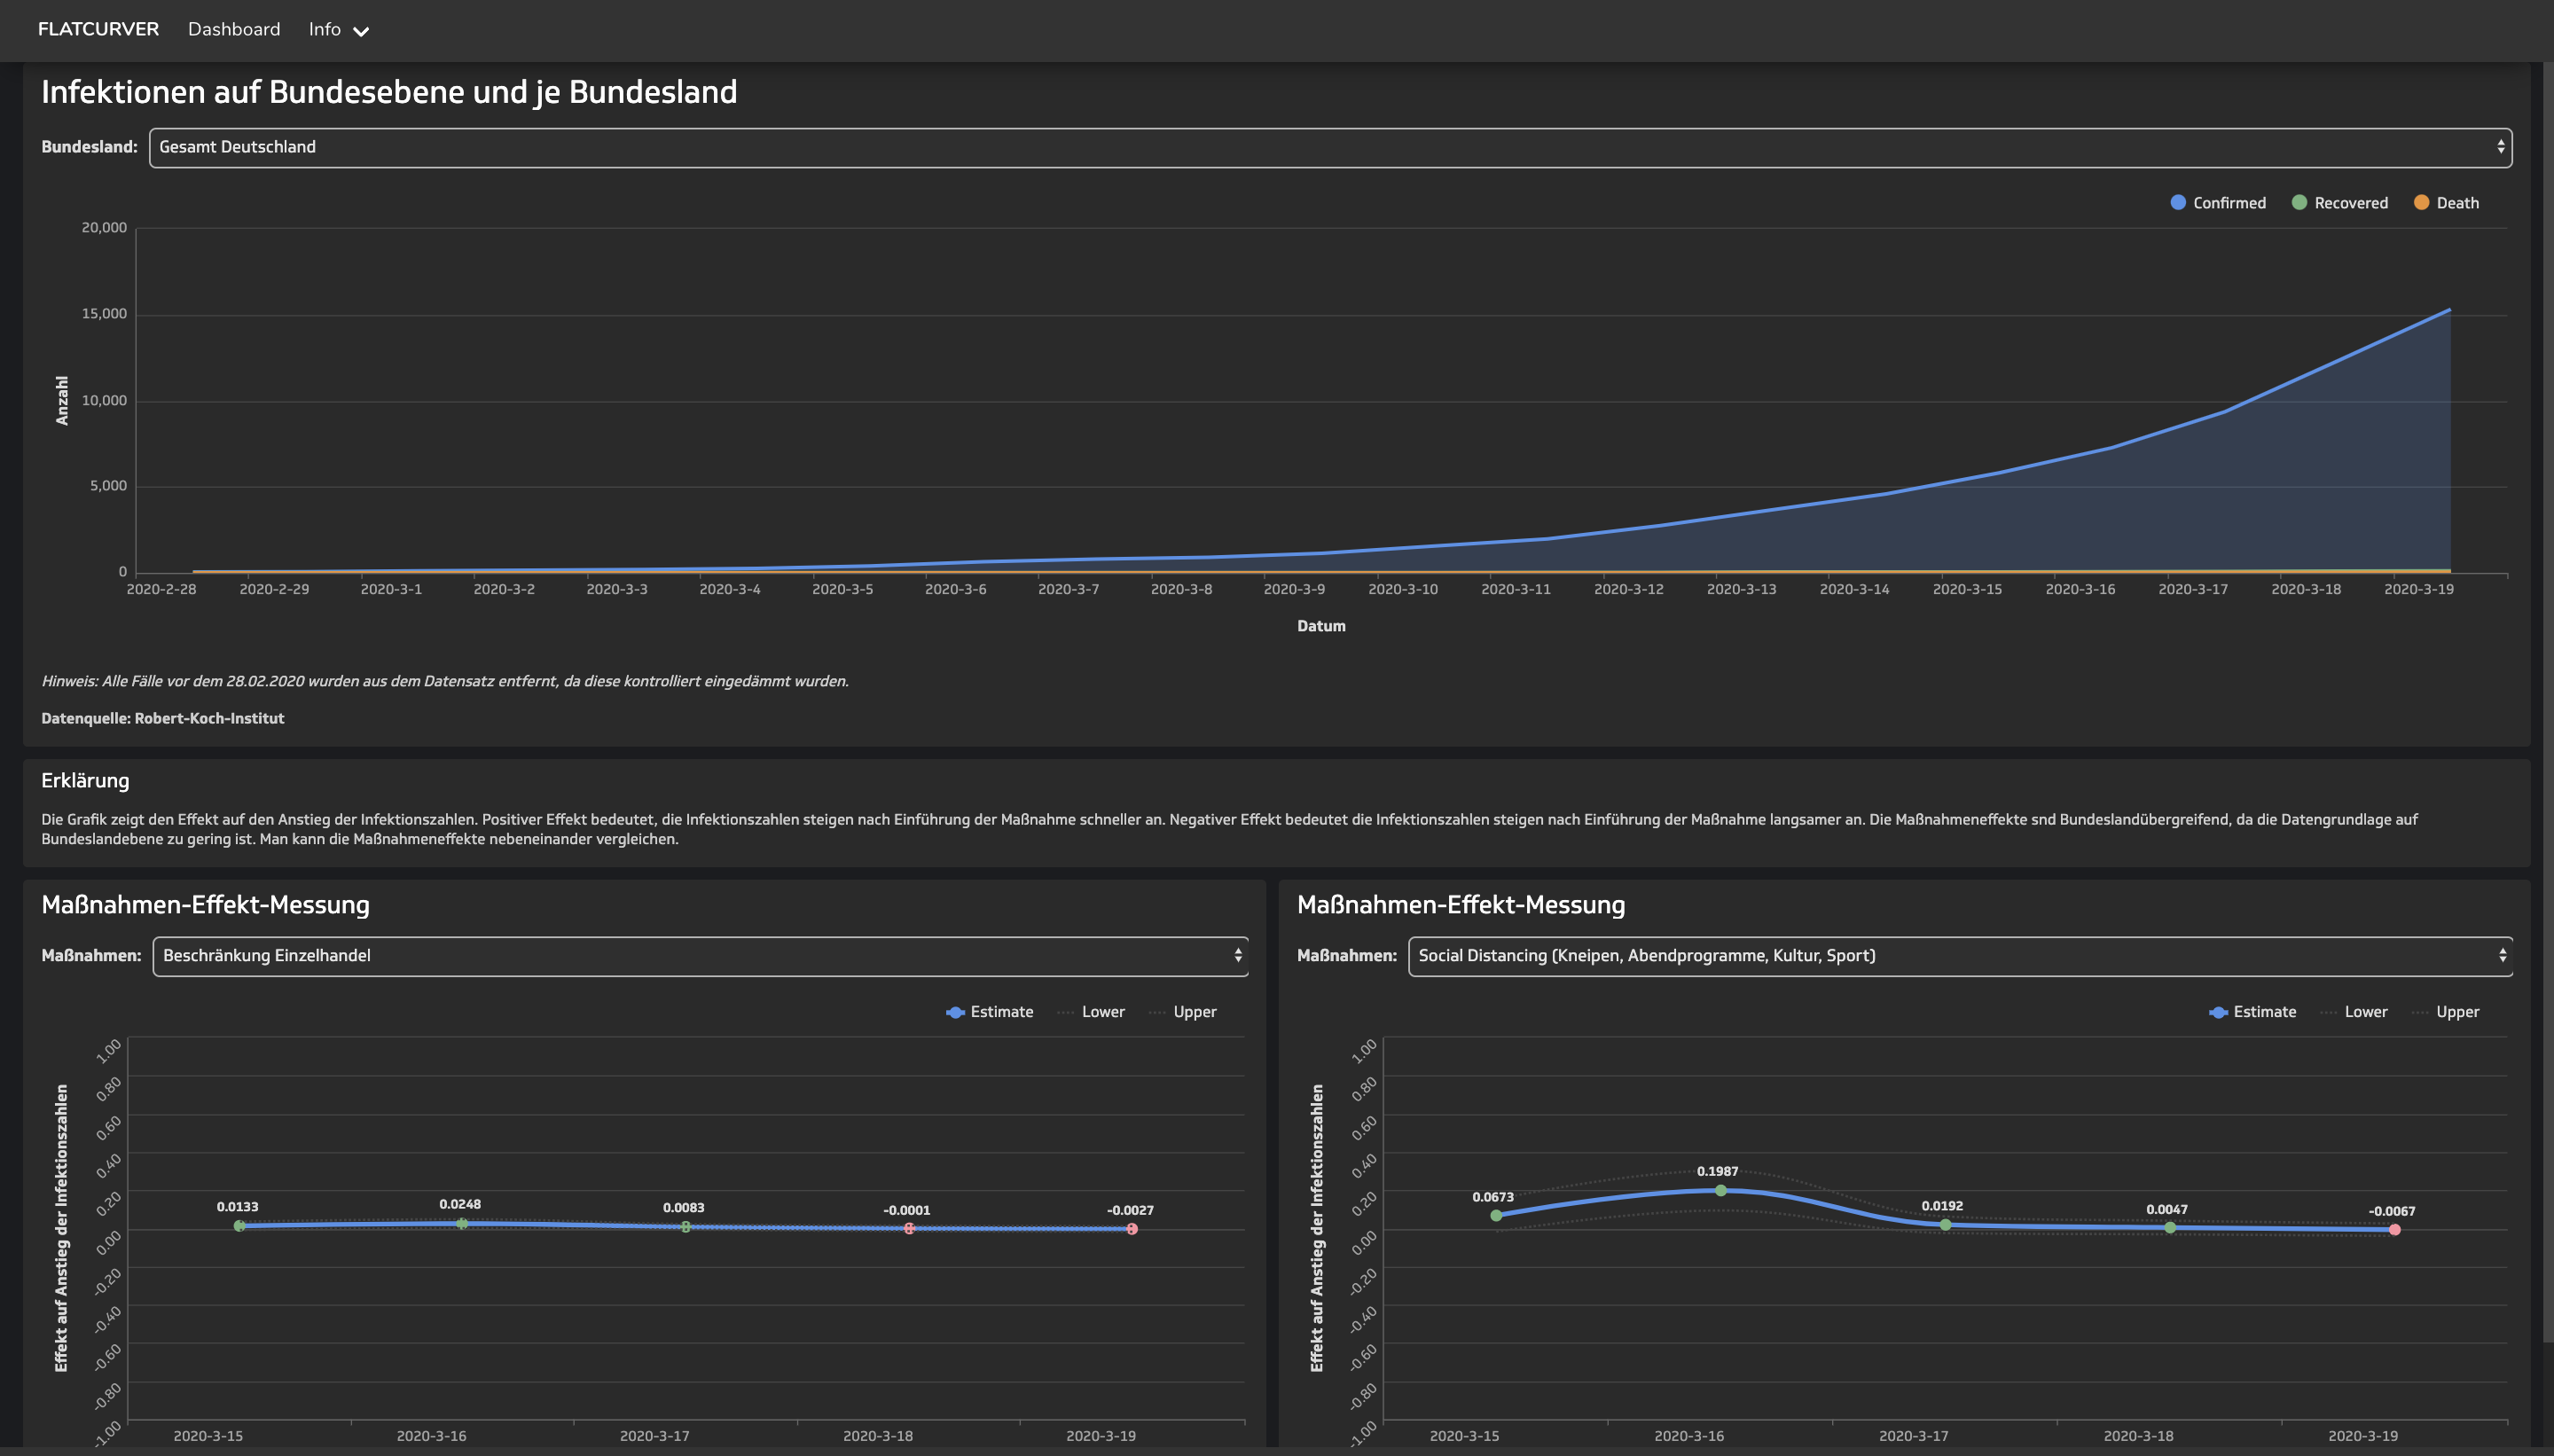Screen dimensions: 2554x1456
Task: Click the Info menu chevron arrow
Action: pos(362,32)
